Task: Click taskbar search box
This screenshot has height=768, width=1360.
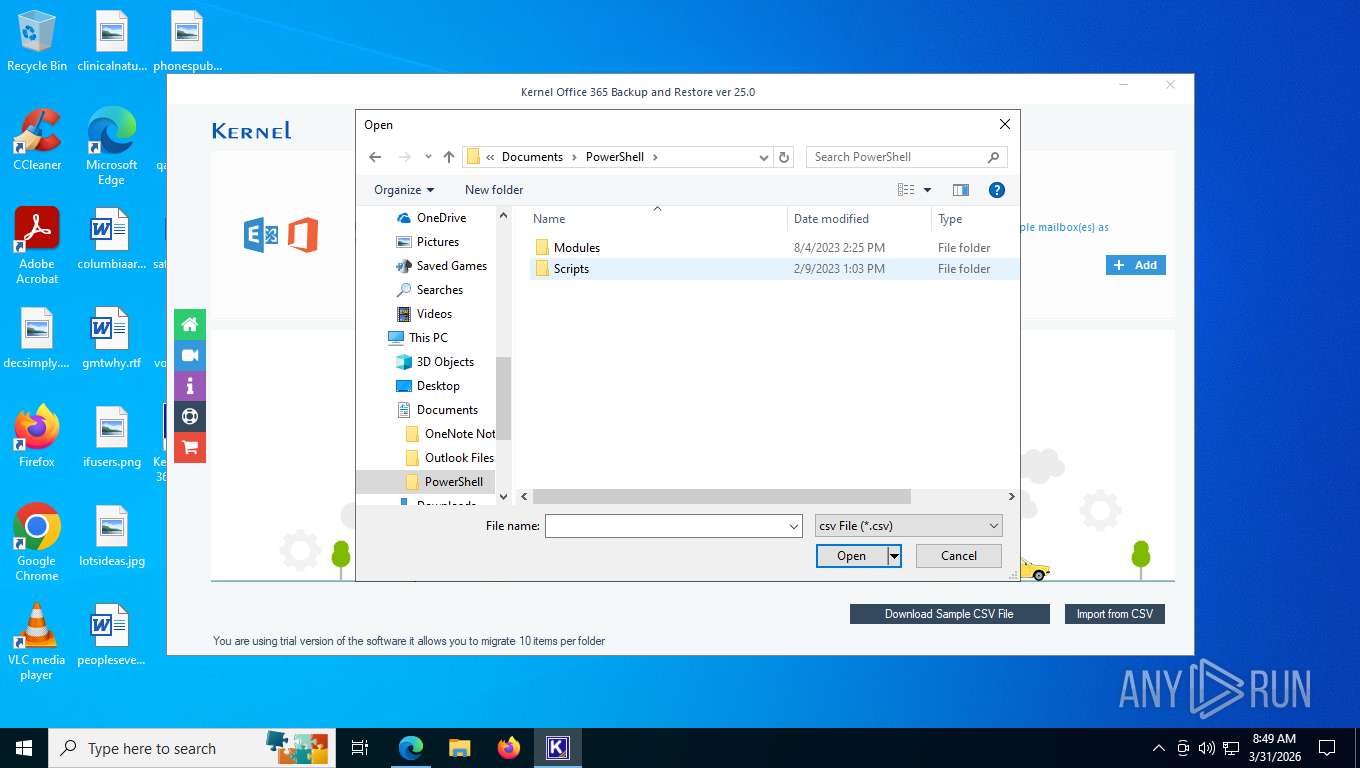Action: click(x=190, y=748)
